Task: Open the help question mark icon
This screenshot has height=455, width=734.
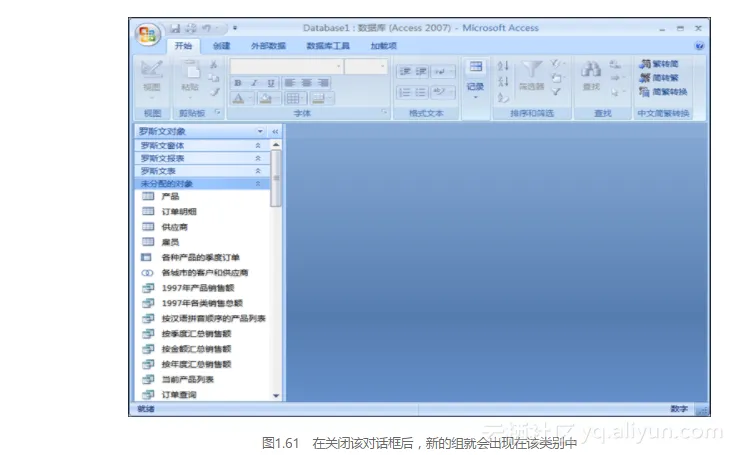Action: point(699,46)
